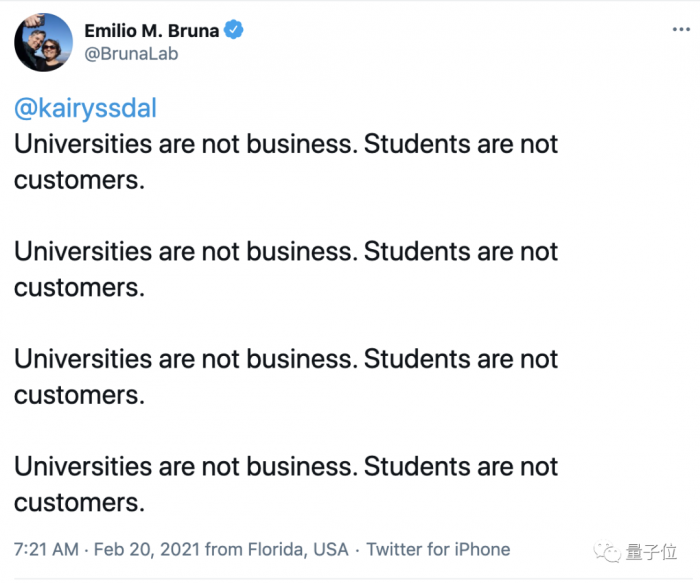Click third paragraph's "Universities are not business." sentence

coord(185,360)
